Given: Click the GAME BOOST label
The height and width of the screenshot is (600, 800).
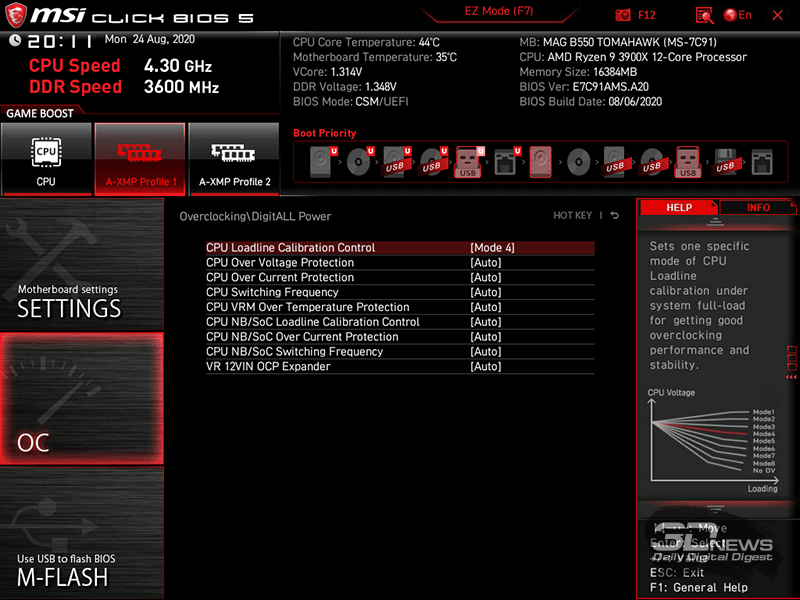Looking at the screenshot, I should [40, 113].
